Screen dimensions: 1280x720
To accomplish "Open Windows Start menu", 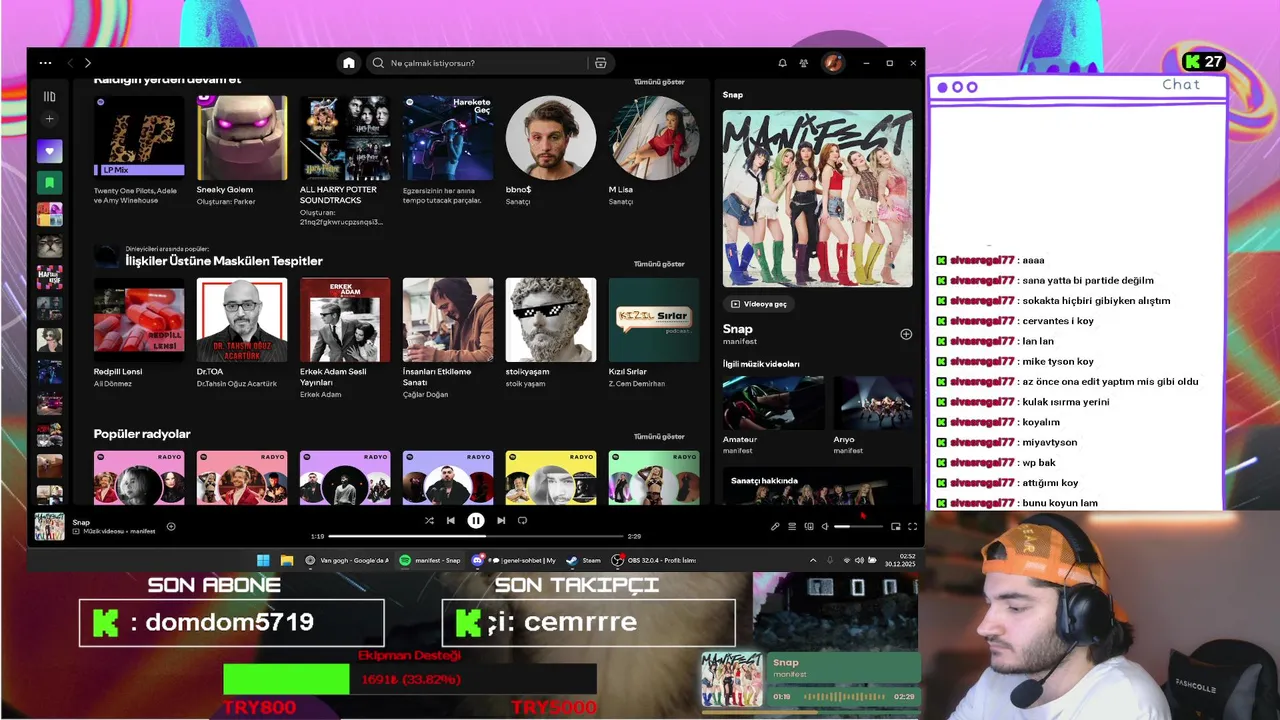I will (x=263, y=560).
